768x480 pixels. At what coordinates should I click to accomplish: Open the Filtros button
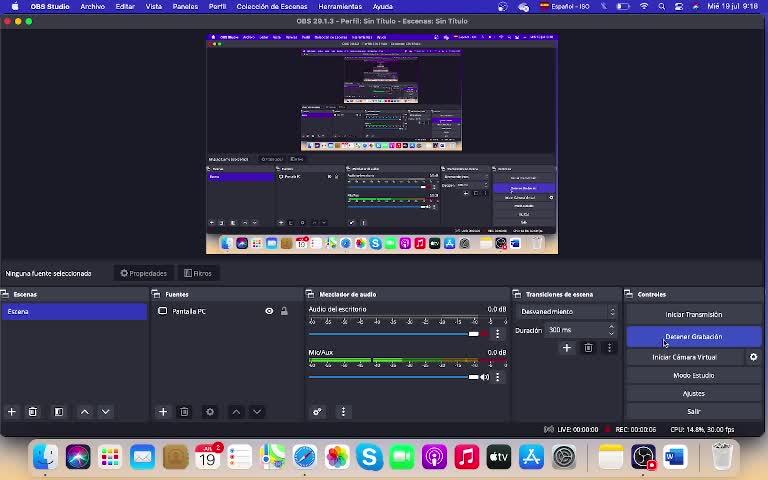pos(198,273)
